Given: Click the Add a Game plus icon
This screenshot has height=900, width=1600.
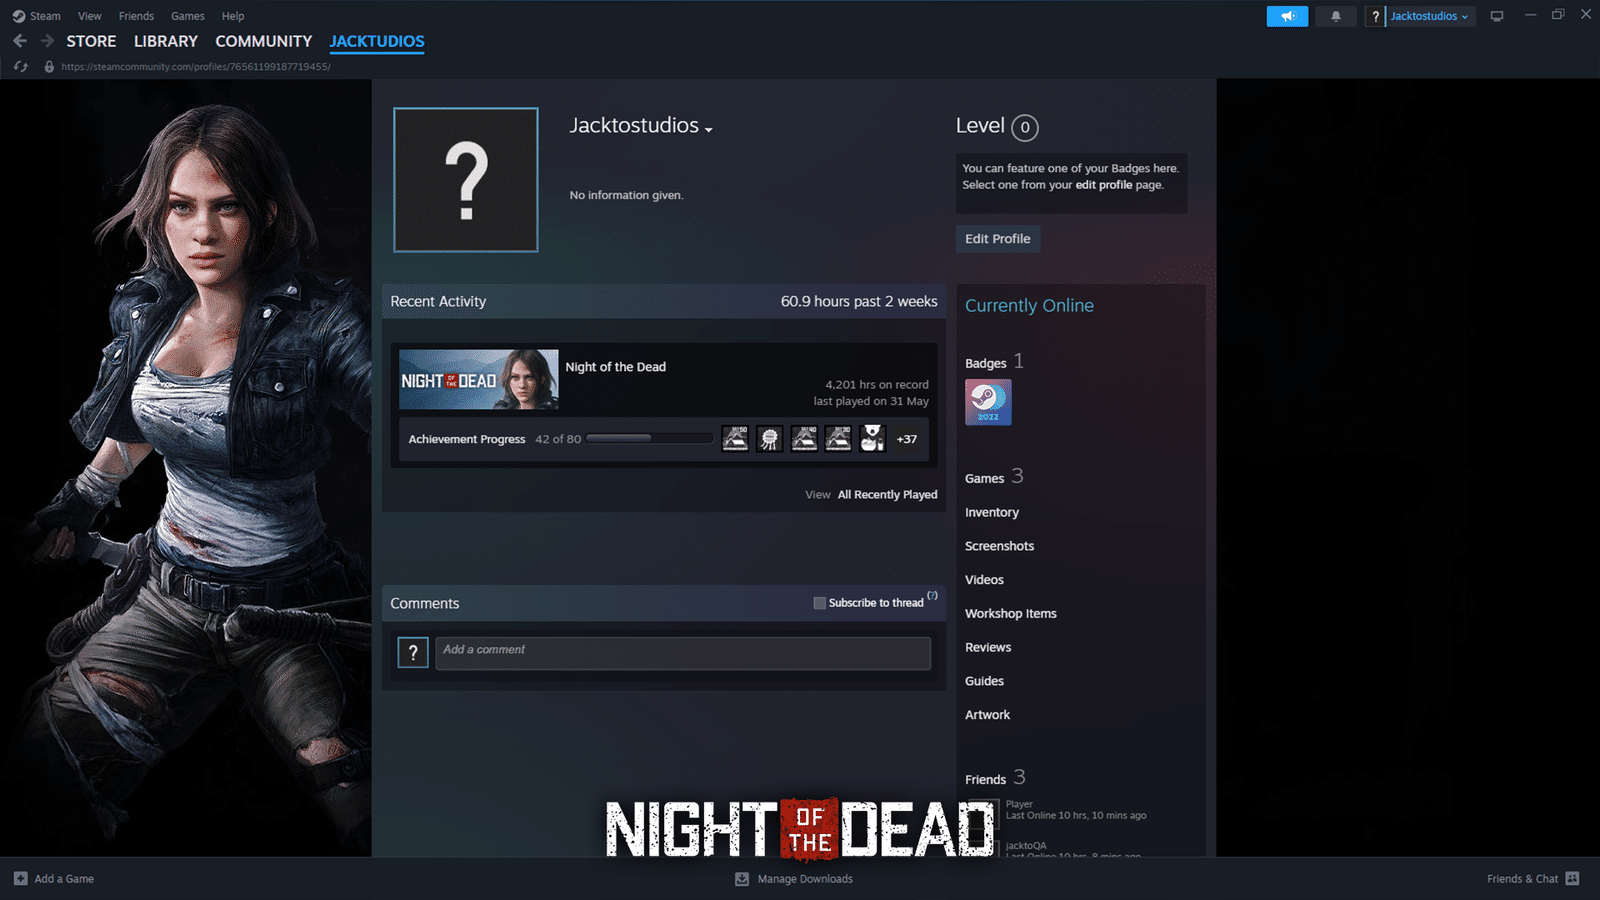Looking at the screenshot, I should [21, 879].
